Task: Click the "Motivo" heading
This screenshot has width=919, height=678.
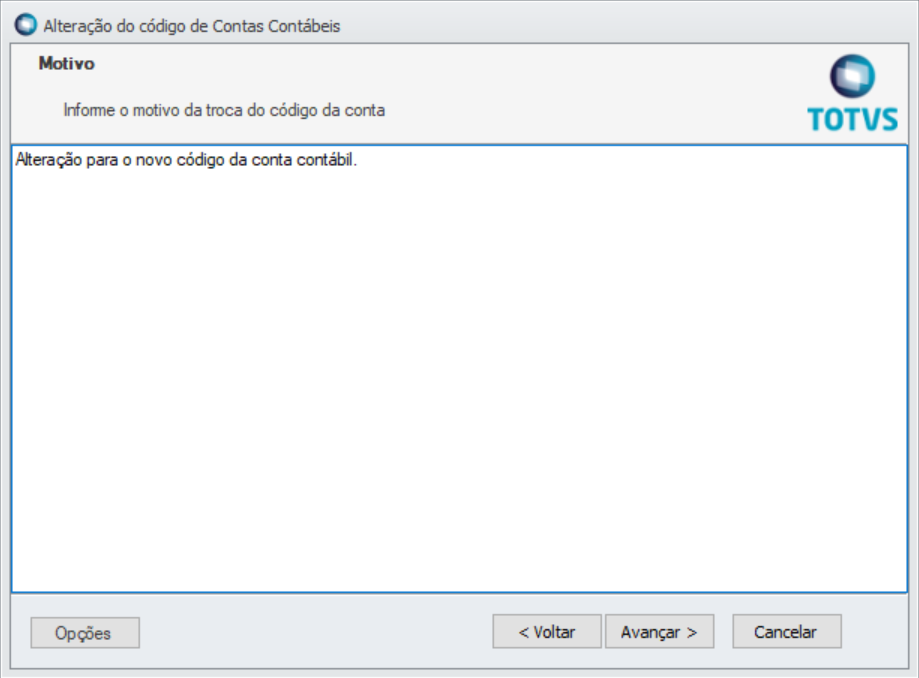Action: pyautogui.click(x=66, y=63)
